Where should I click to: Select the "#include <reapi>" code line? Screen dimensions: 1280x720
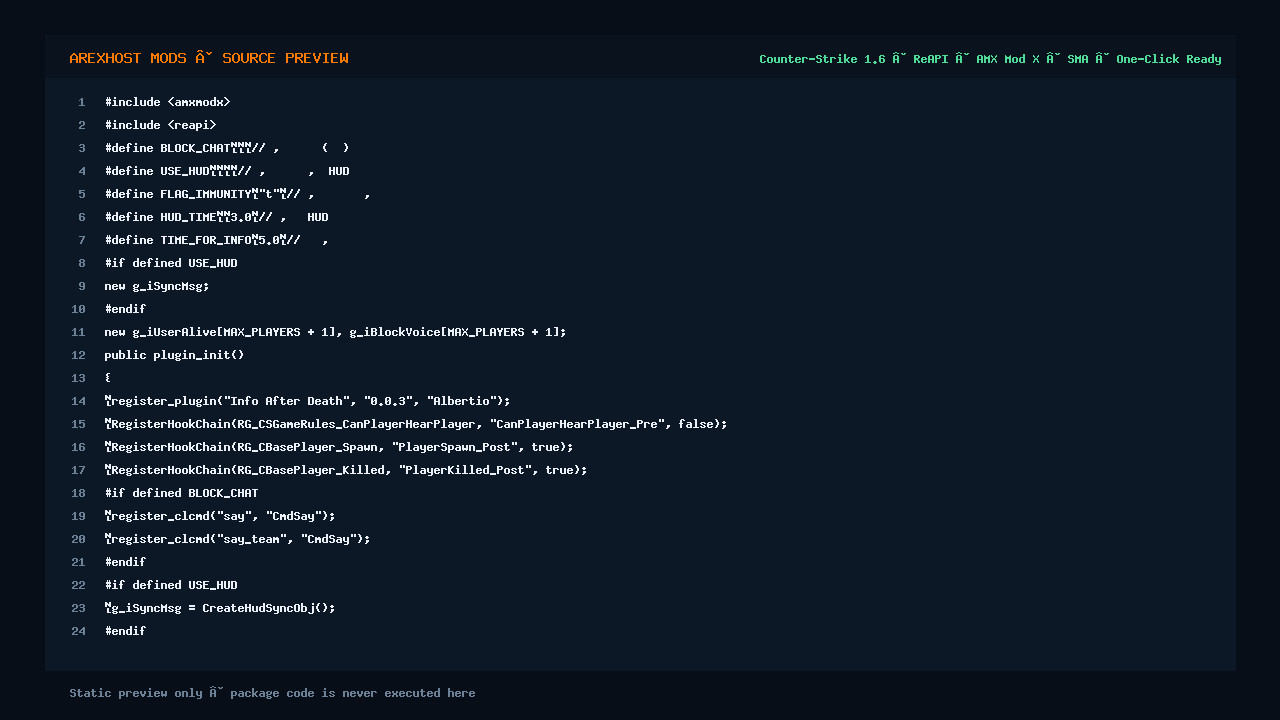[x=161, y=125]
